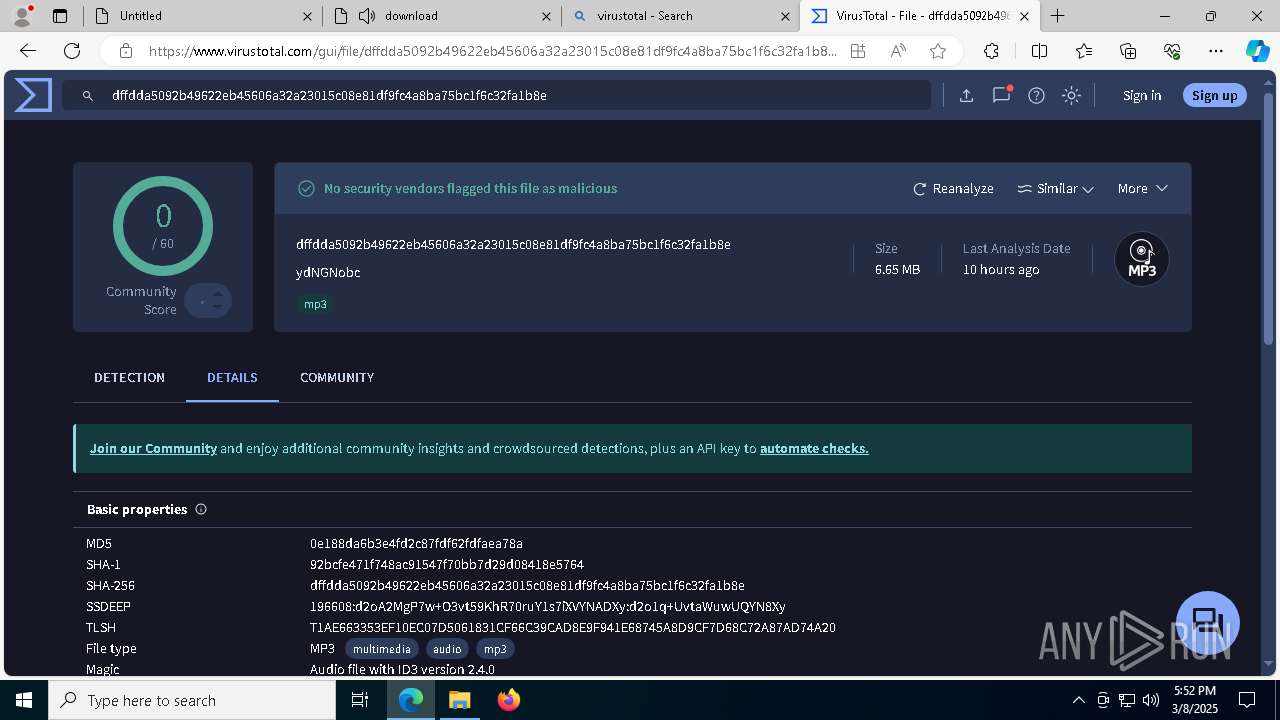Screen dimensions: 1280x720
Task: Open Edge Settings and more menu
Action: tap(1216, 51)
